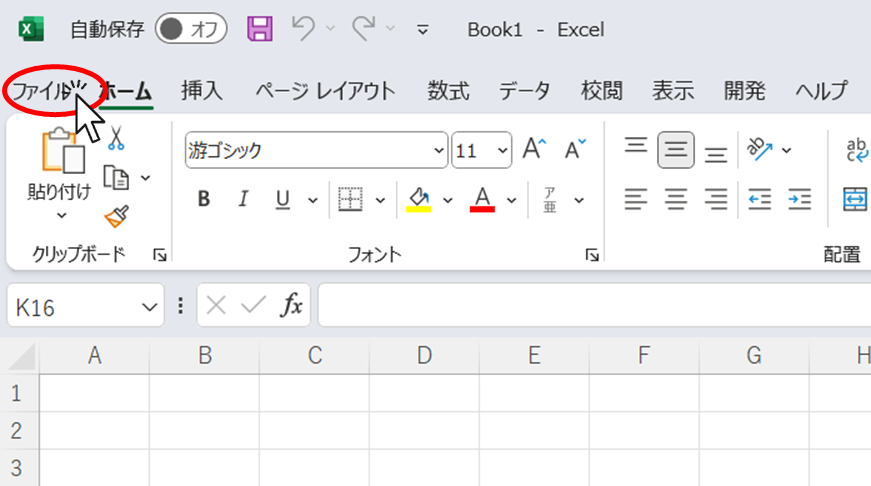Open the ヘルプ tab
Image resolution: width=871 pixels, height=486 pixels.
822,91
